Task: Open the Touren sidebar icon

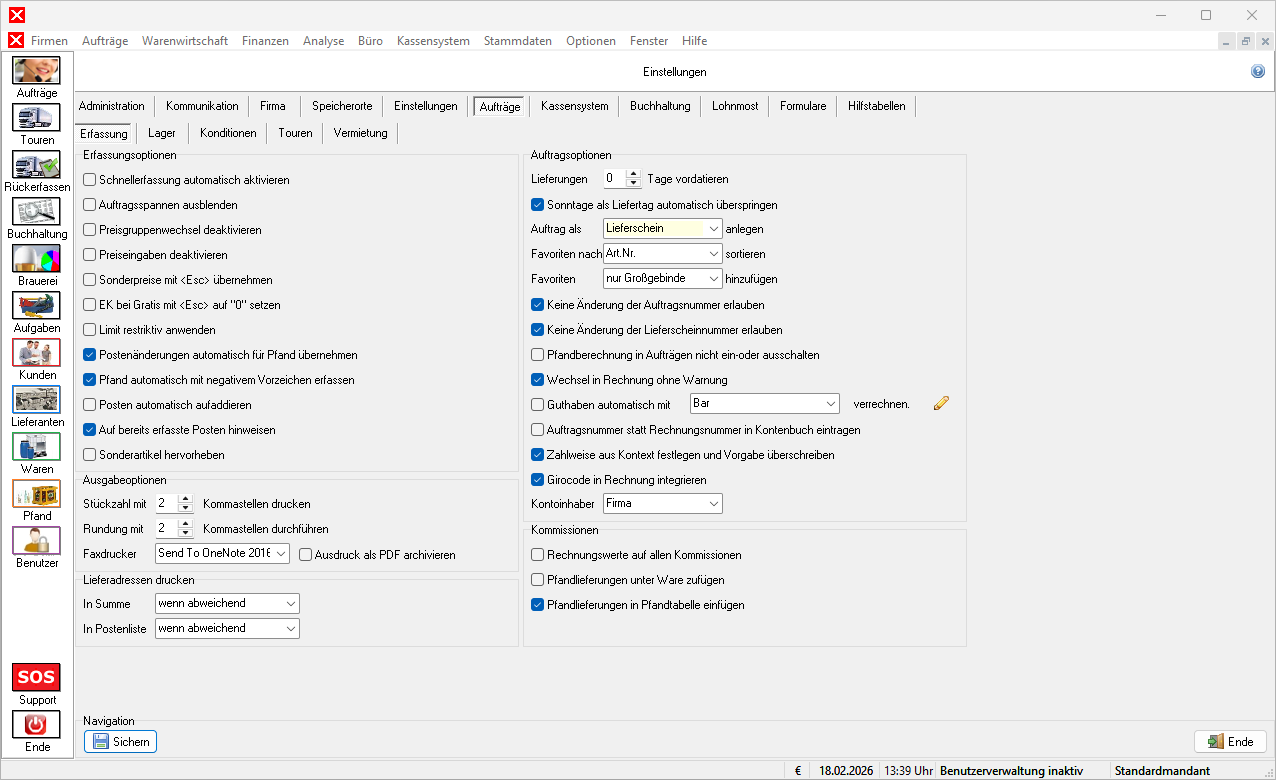Action: [x=36, y=118]
